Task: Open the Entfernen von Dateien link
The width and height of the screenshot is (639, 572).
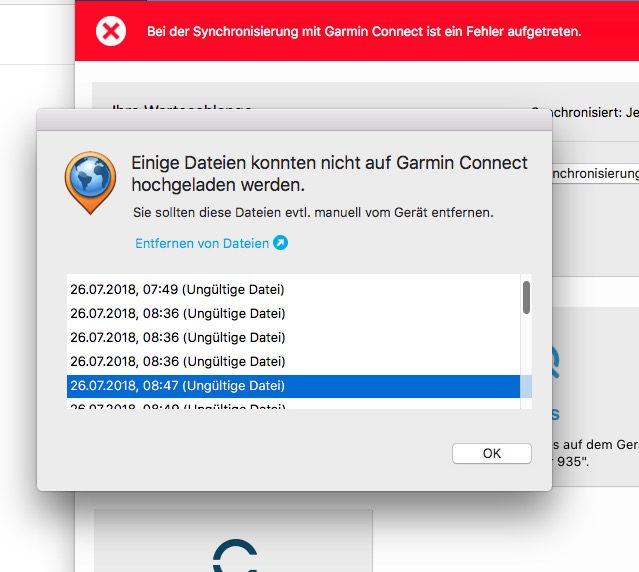Action: (x=202, y=243)
